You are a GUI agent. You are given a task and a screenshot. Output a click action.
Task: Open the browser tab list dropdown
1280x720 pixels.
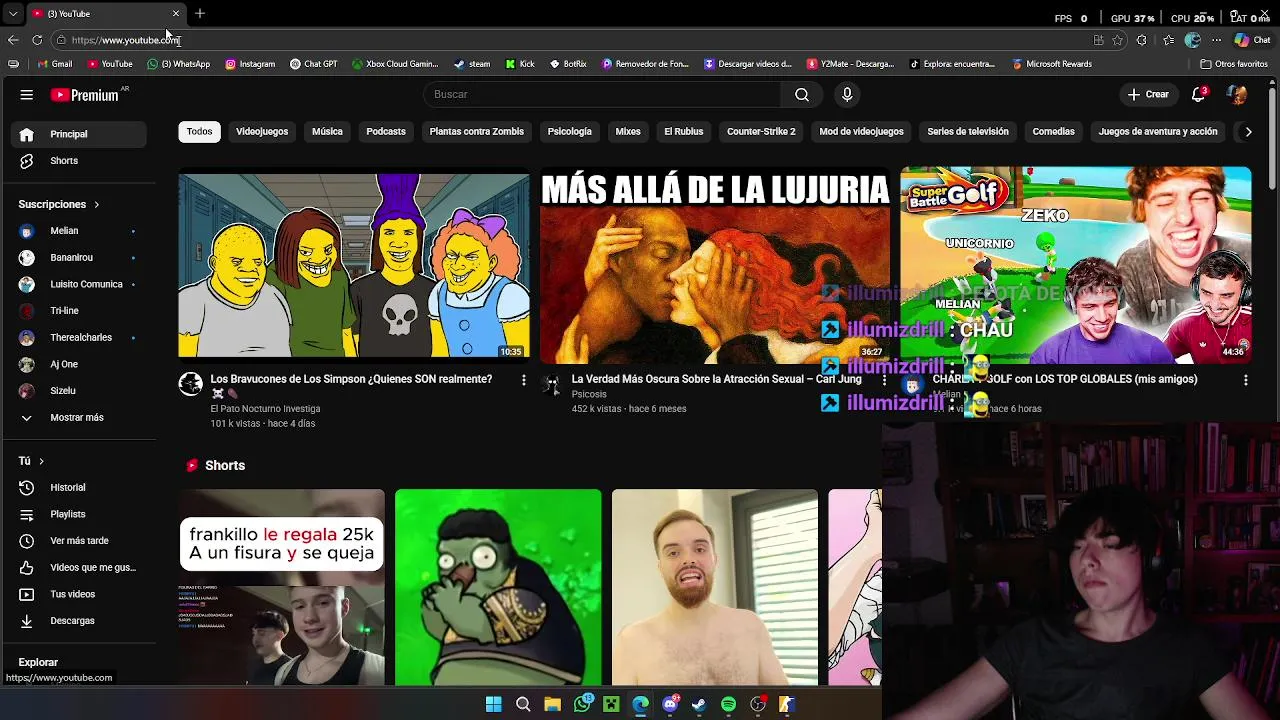(13, 13)
